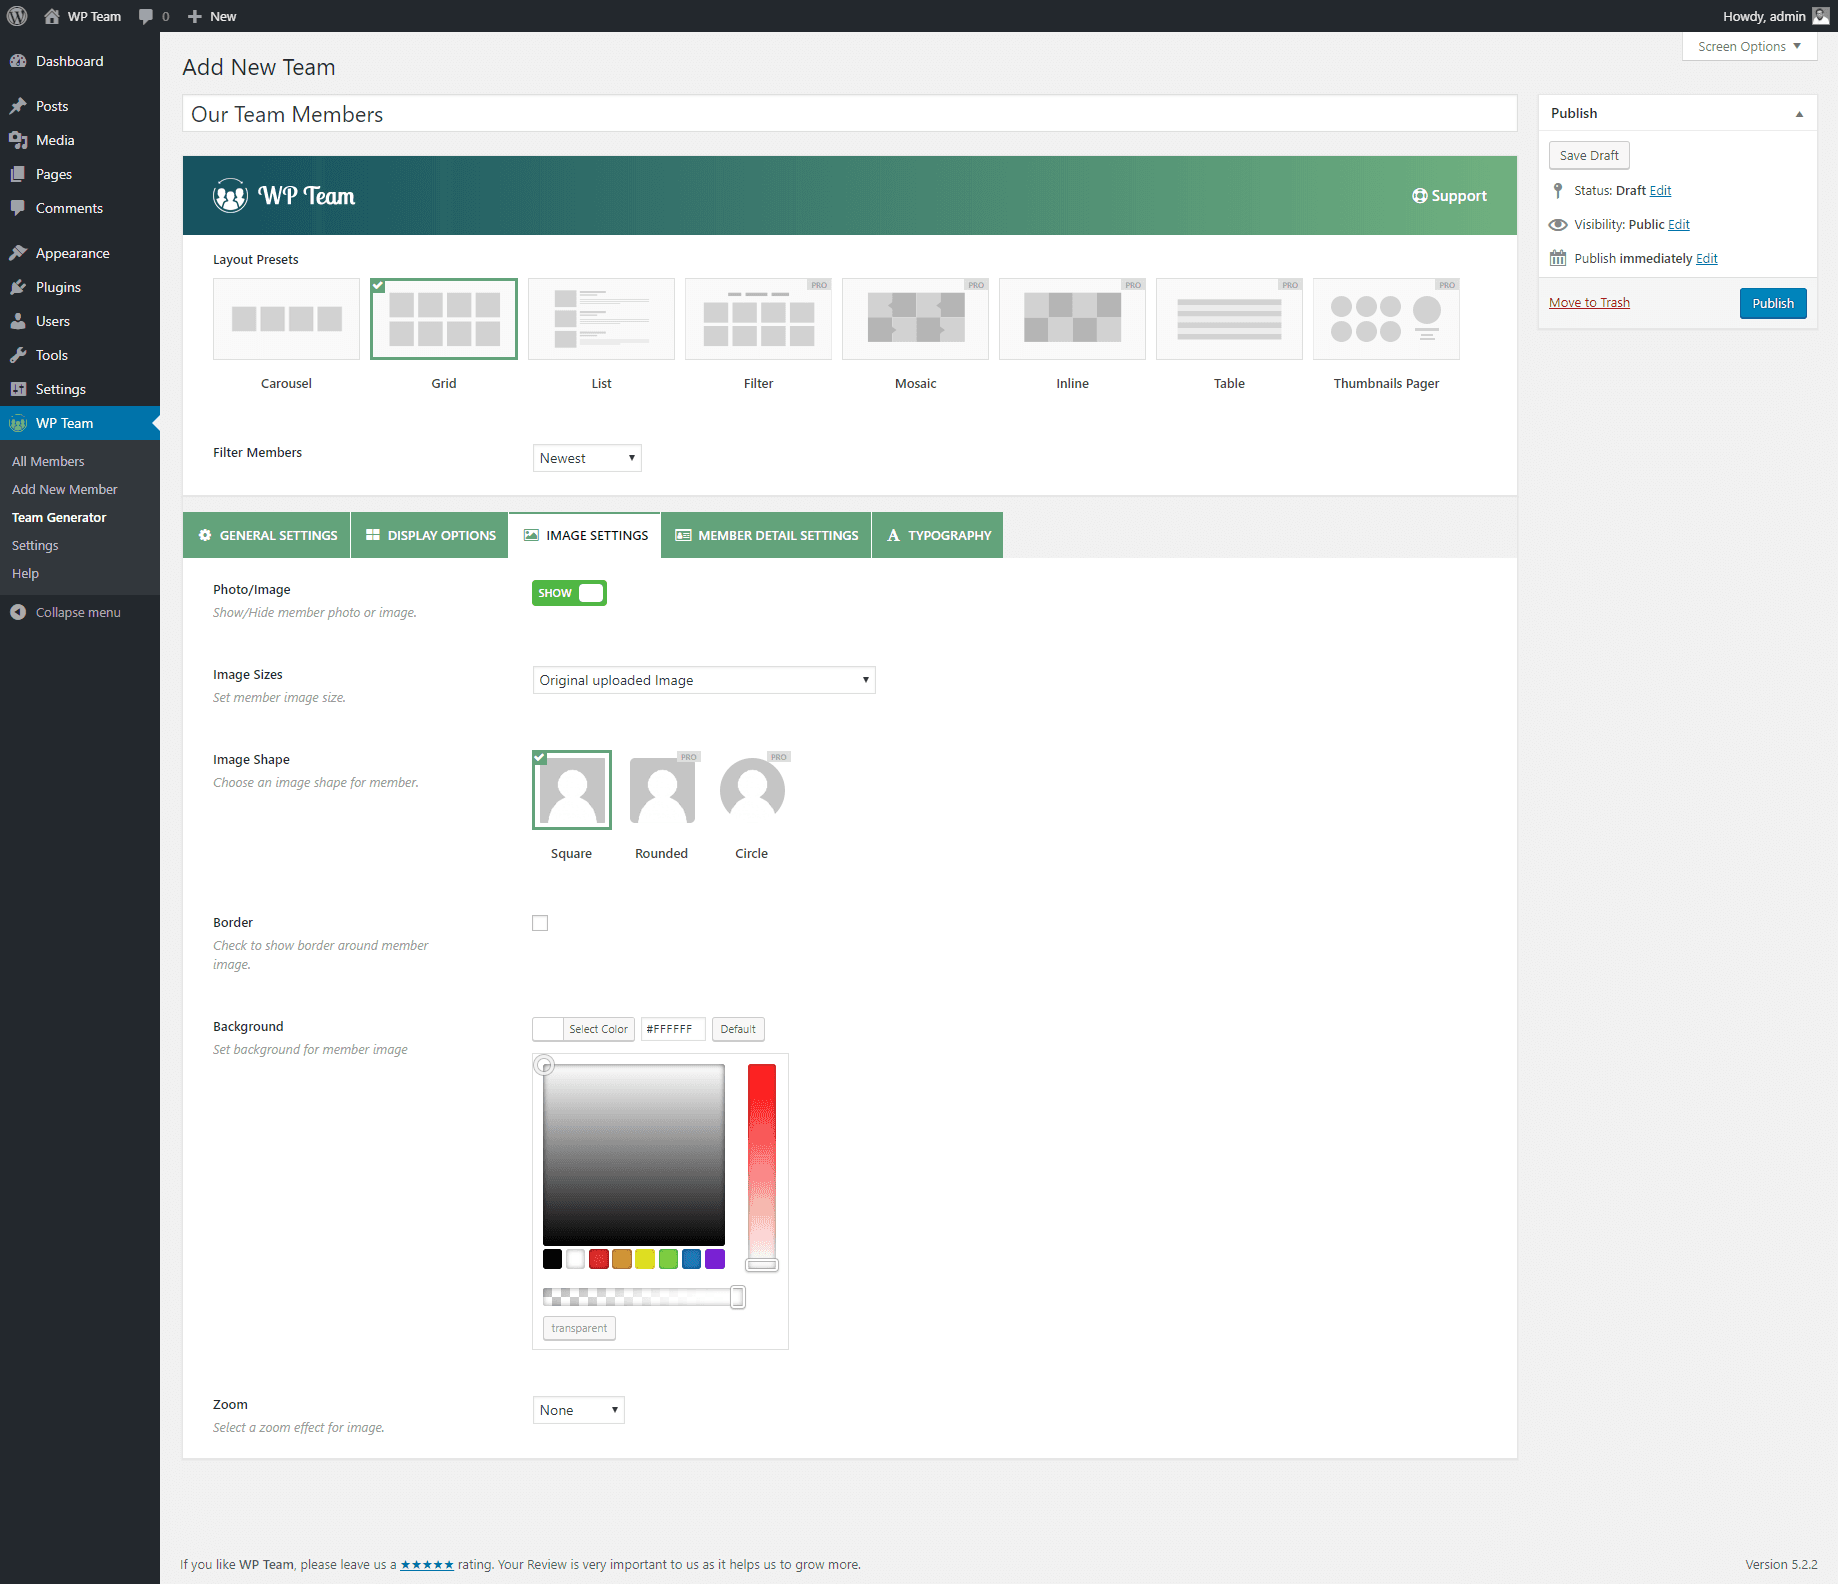
Task: Pick the Mosaic layout preset thumbnail
Action: [915, 319]
